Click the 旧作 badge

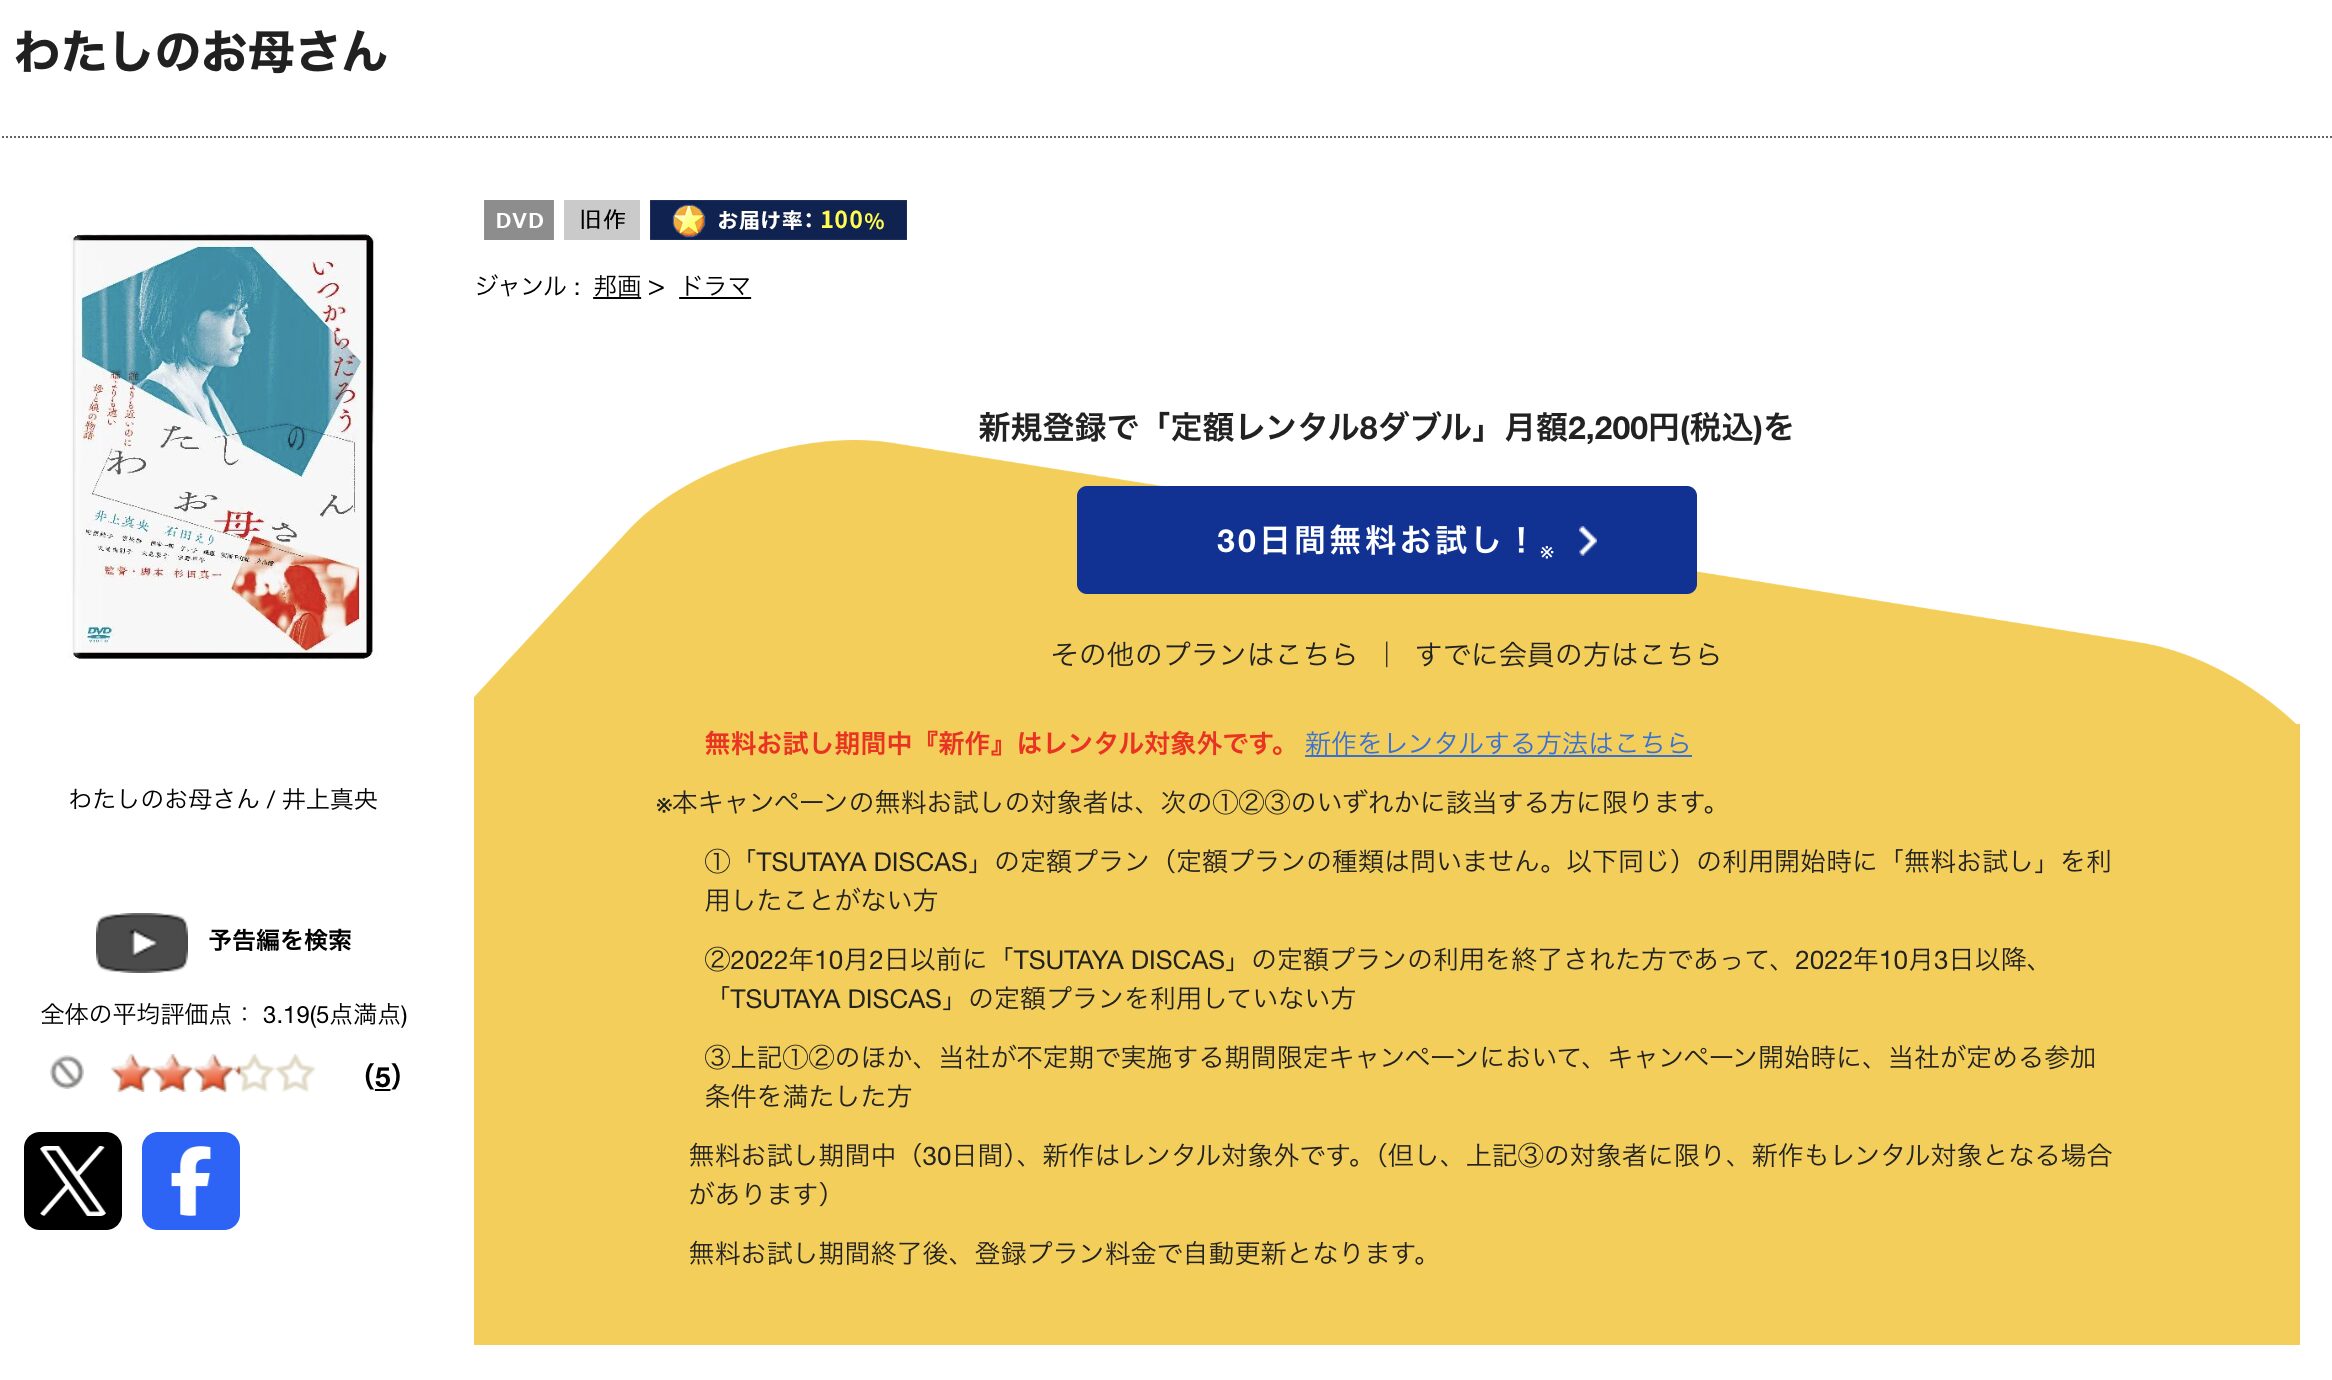click(602, 220)
